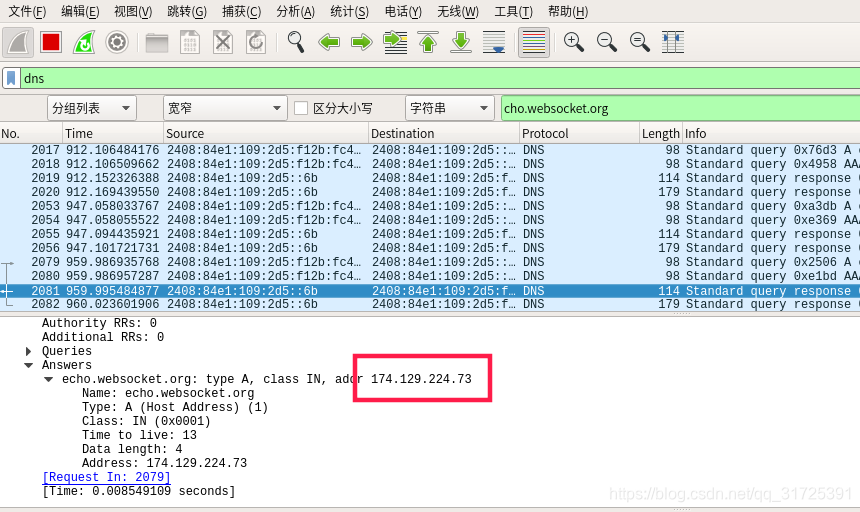Zoom in on packet text

574,42
